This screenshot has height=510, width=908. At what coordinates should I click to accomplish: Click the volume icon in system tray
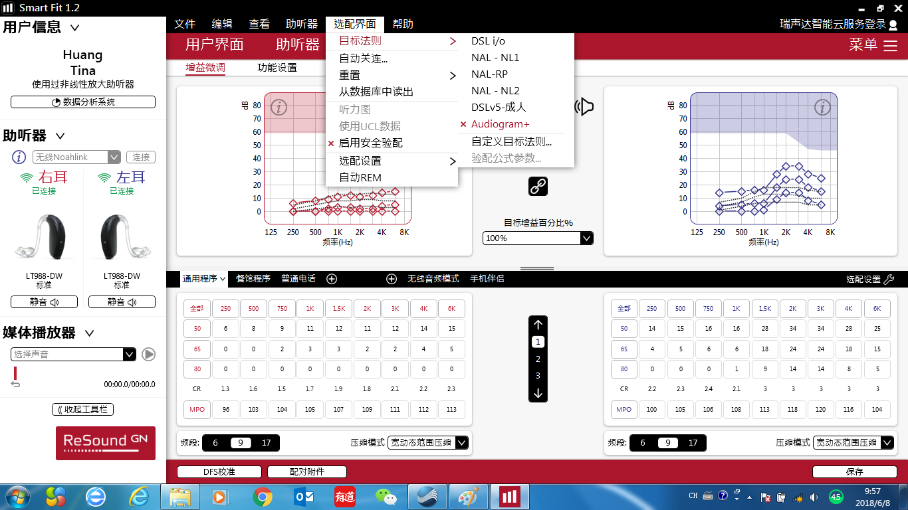point(814,497)
